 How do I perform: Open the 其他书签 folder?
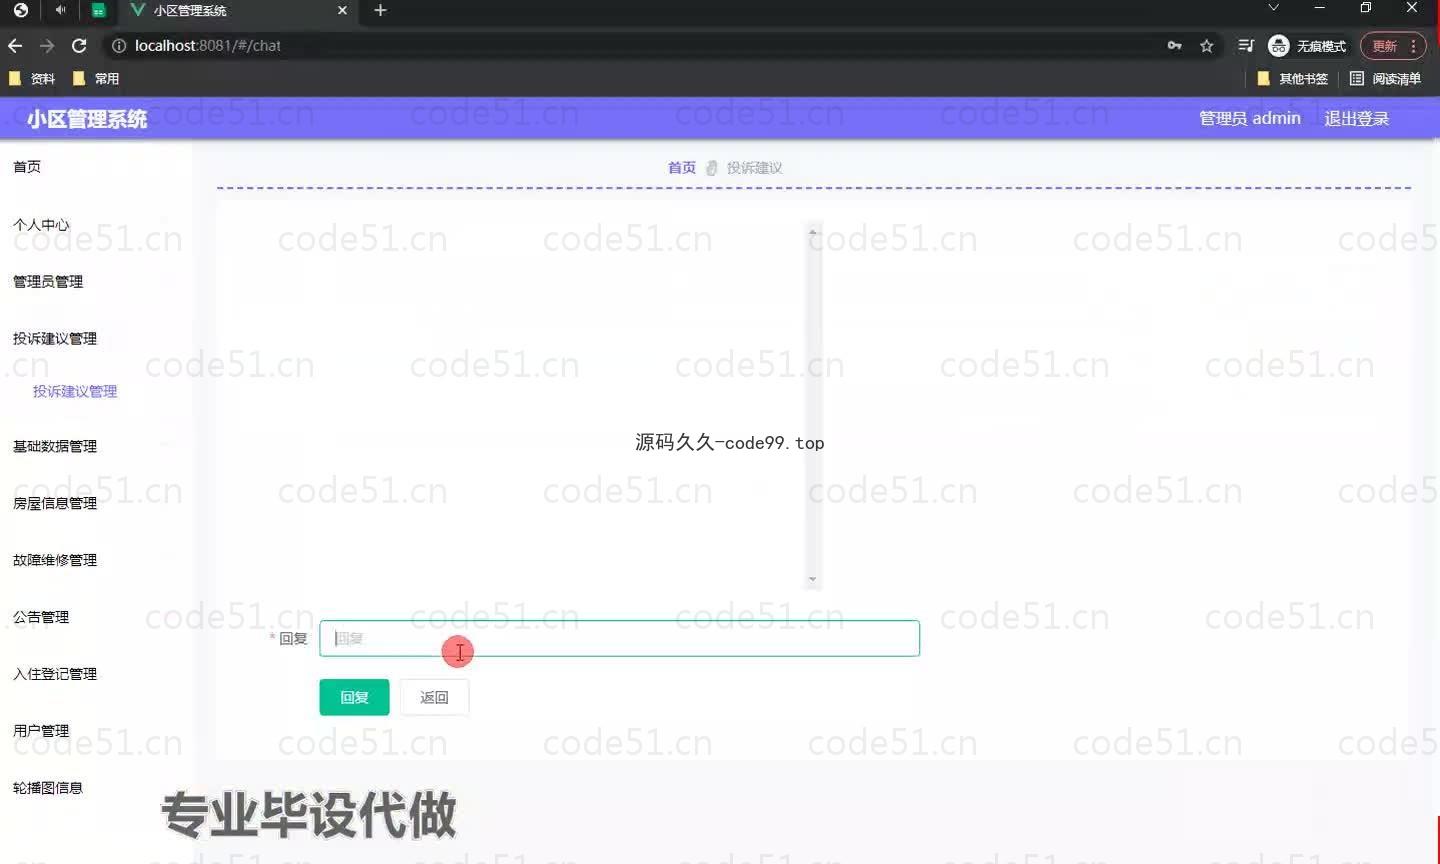[1292, 79]
